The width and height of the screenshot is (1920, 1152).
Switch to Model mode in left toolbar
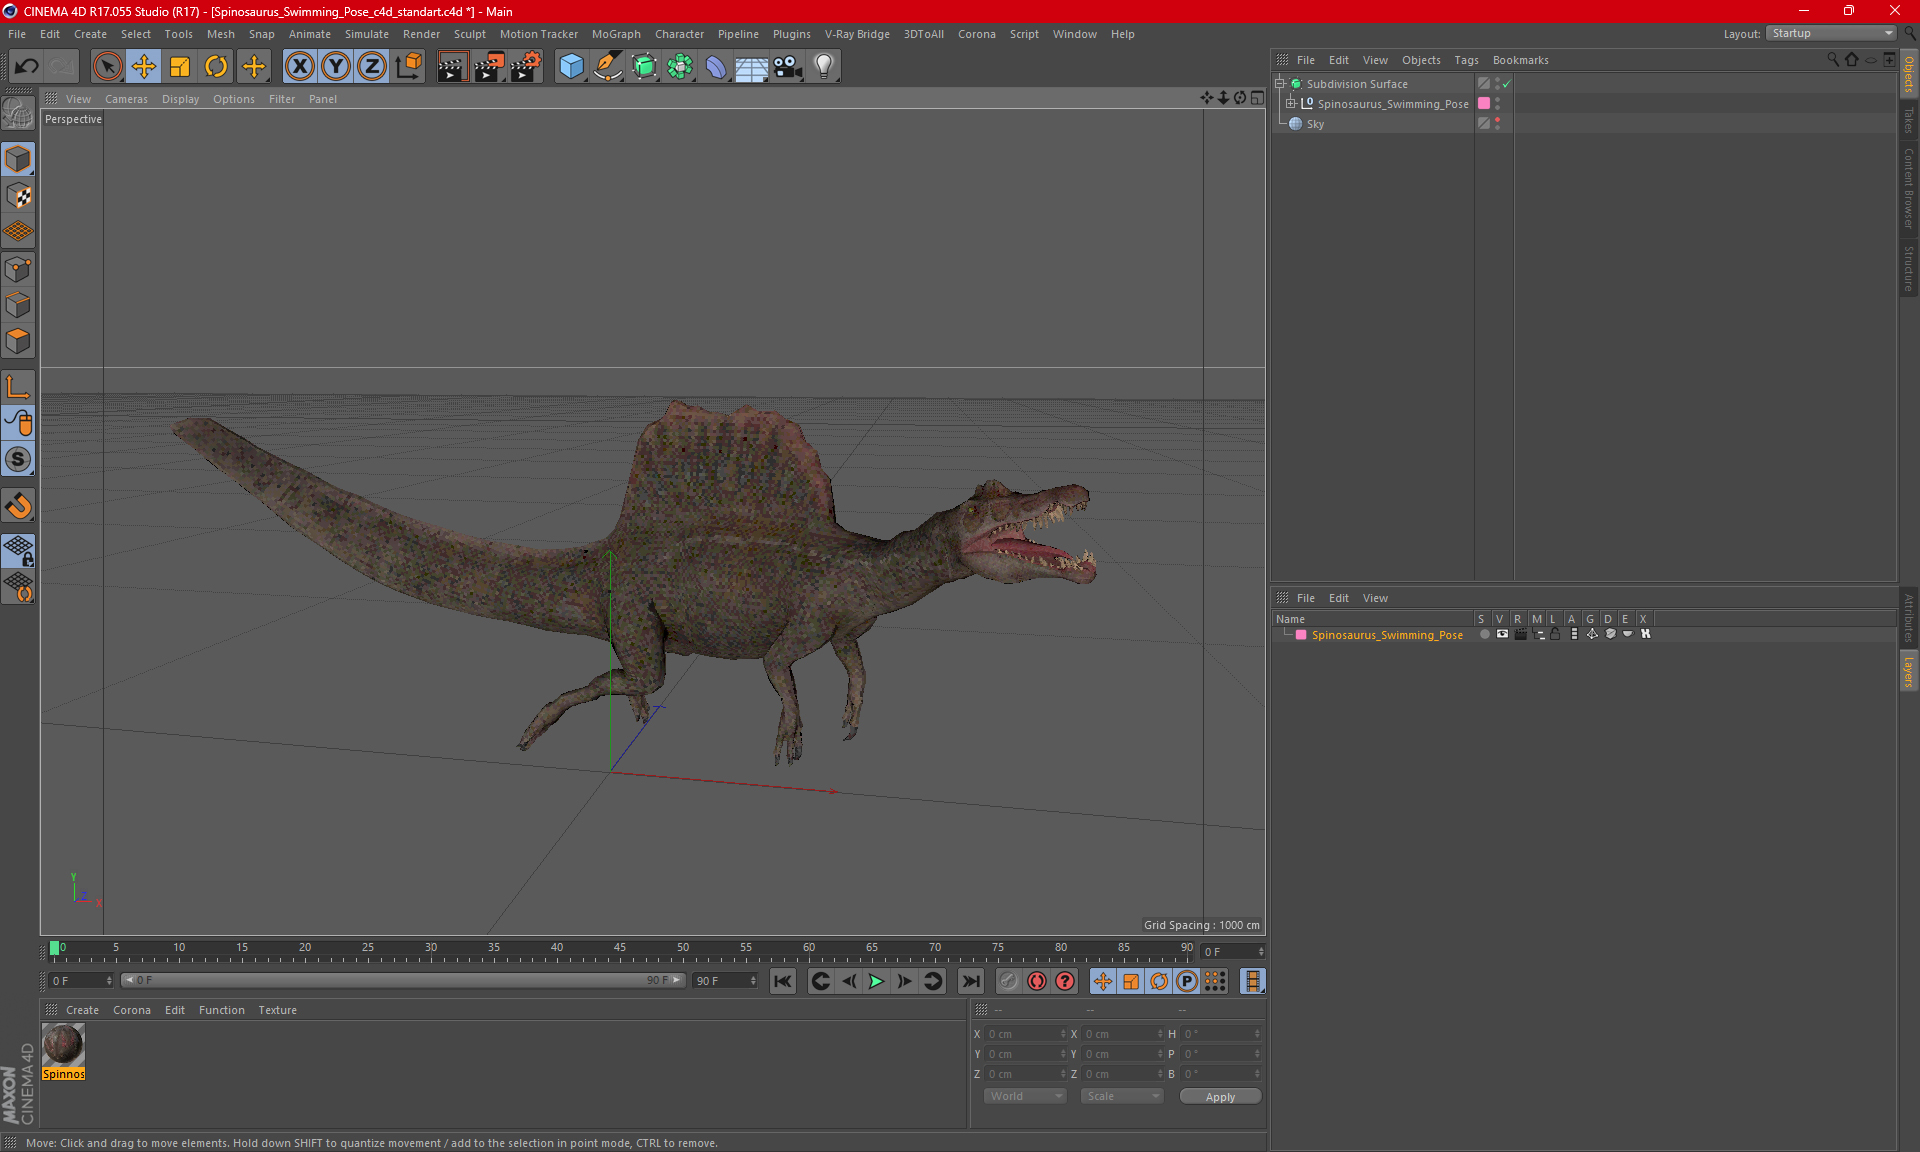click(18, 159)
